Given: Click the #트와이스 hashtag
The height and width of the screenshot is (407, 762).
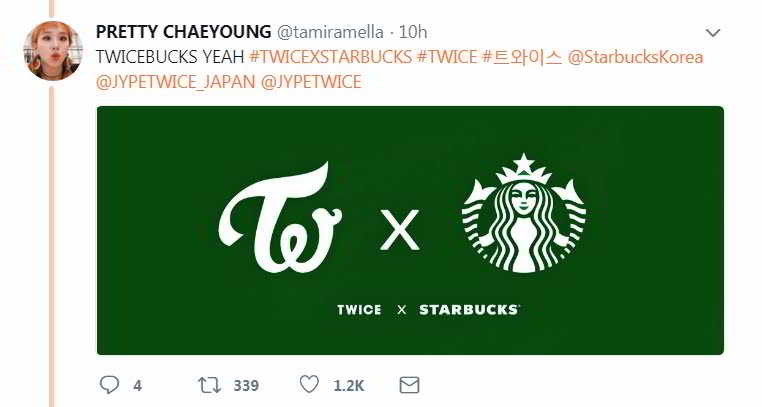Looking at the screenshot, I should pyautogui.click(x=522, y=57).
